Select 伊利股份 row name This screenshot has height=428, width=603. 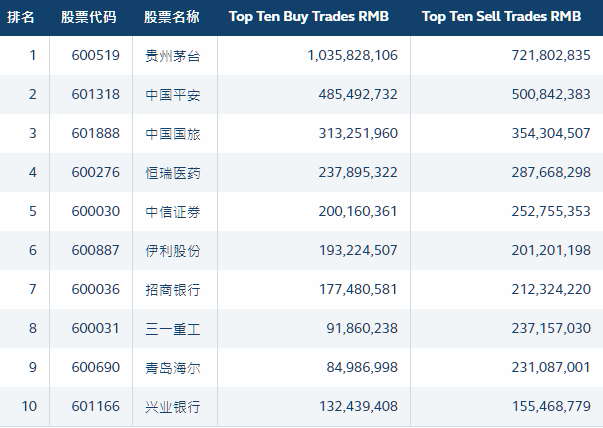click(173, 251)
